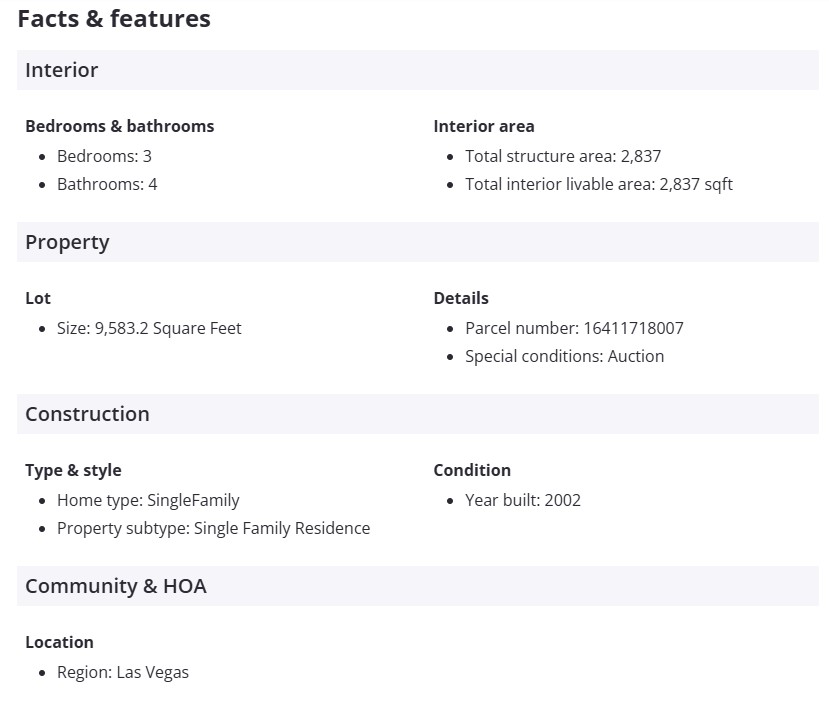The width and height of the screenshot is (829, 706).
Task: Click the Property section header
Action: point(67,242)
